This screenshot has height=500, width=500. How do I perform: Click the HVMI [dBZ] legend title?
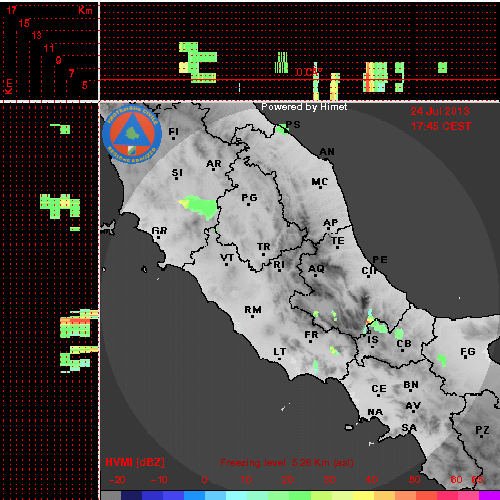click(135, 462)
